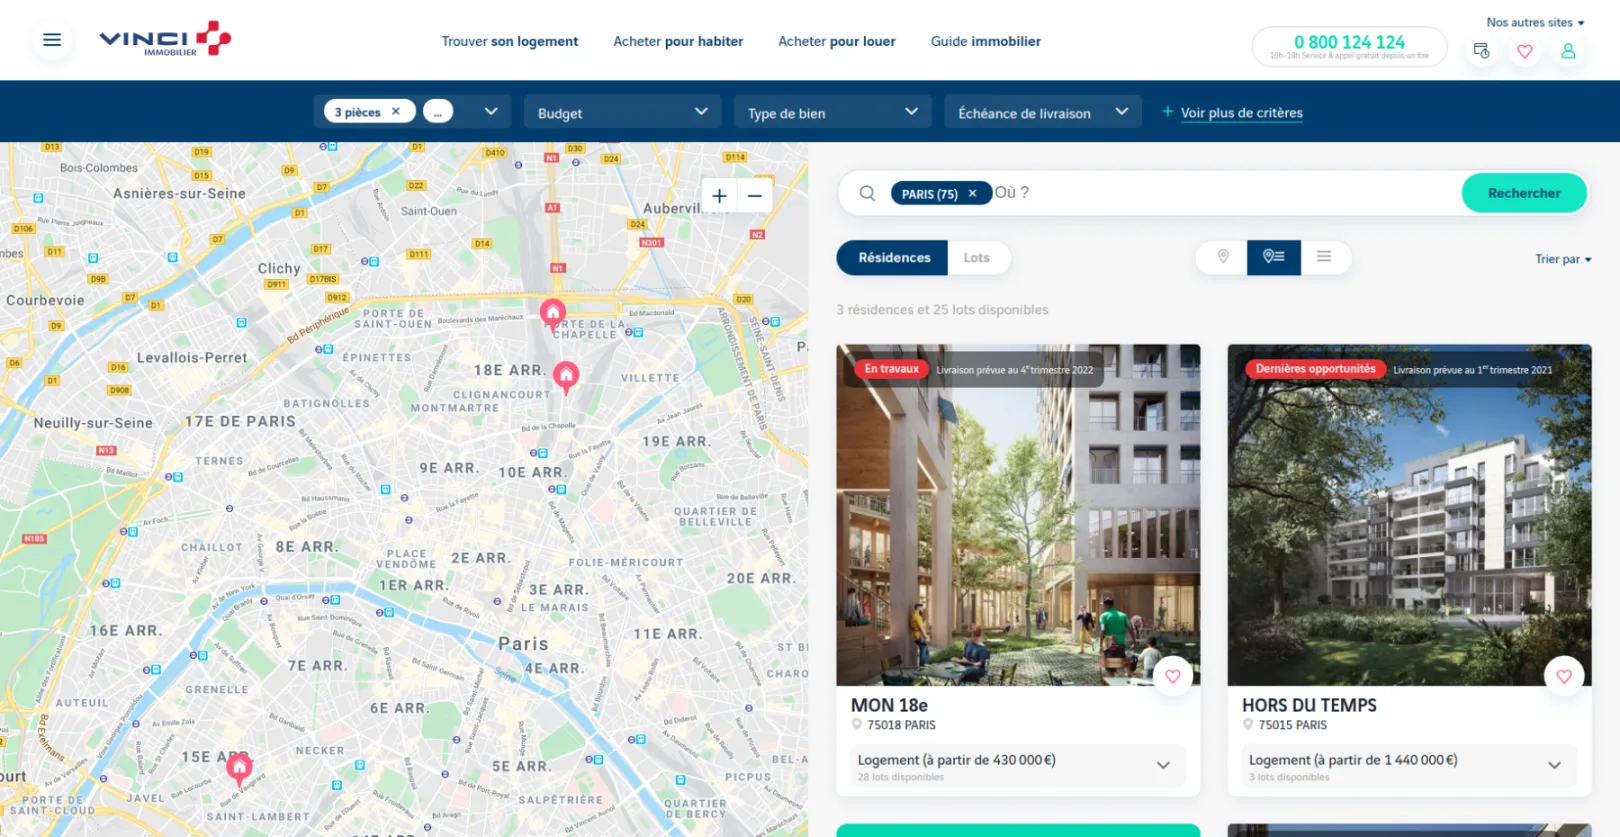This screenshot has width=1620, height=837.
Task: Open Trouver son logement menu
Action: click(510, 41)
